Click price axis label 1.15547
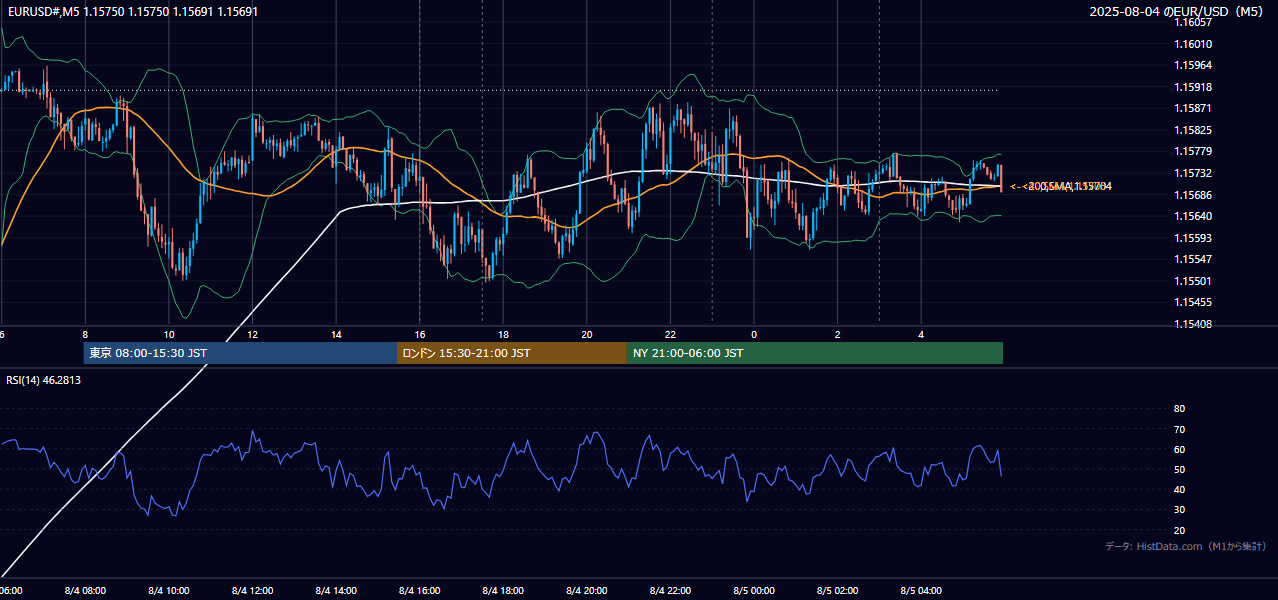Viewport: 1278px width, 600px height. pyautogui.click(x=1192, y=259)
